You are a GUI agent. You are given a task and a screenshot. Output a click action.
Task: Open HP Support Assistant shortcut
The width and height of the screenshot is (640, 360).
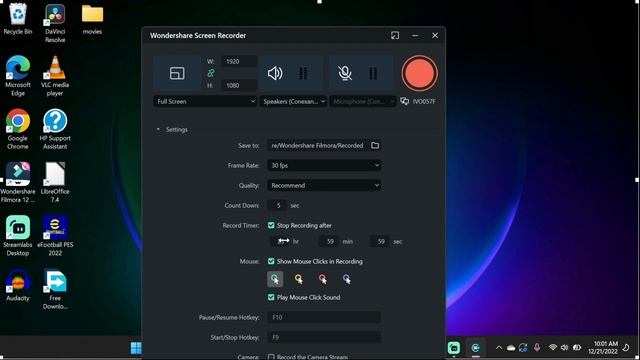(x=55, y=129)
